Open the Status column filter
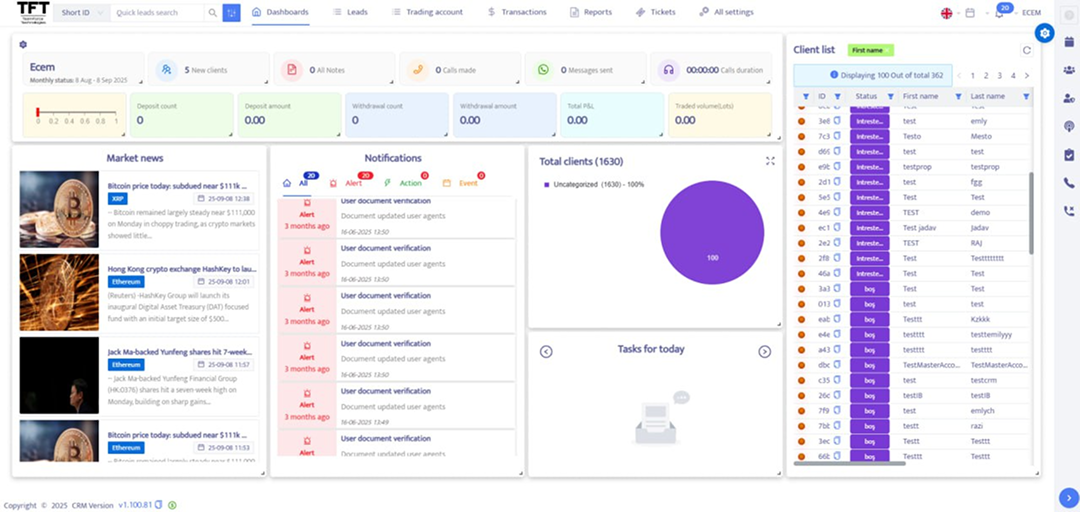 (890, 96)
